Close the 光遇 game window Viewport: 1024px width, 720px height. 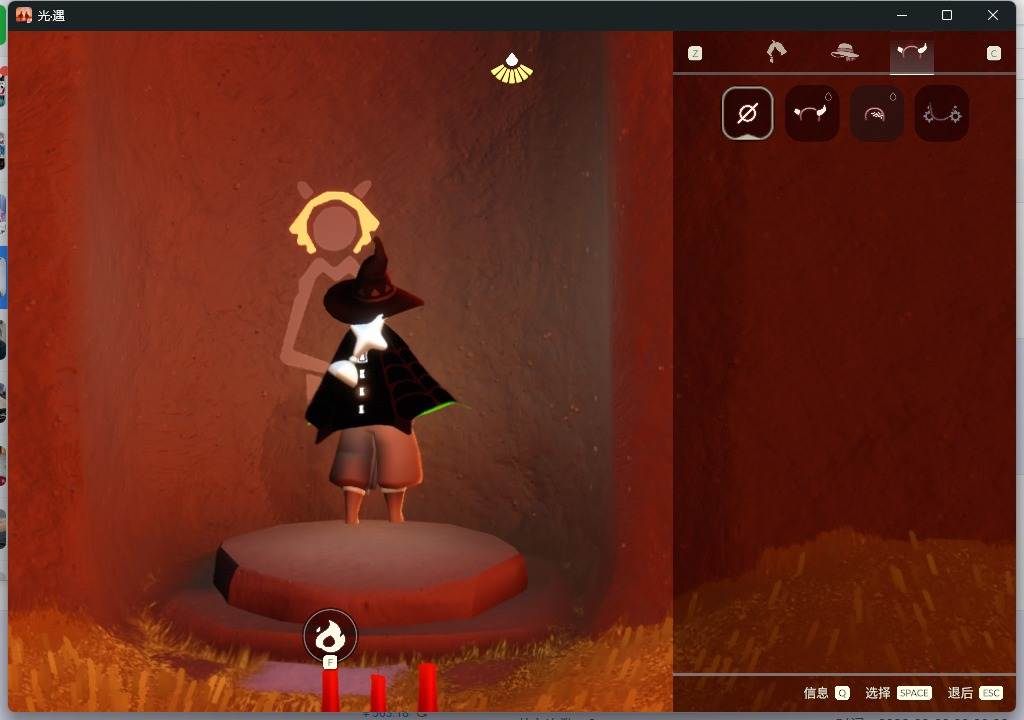993,15
